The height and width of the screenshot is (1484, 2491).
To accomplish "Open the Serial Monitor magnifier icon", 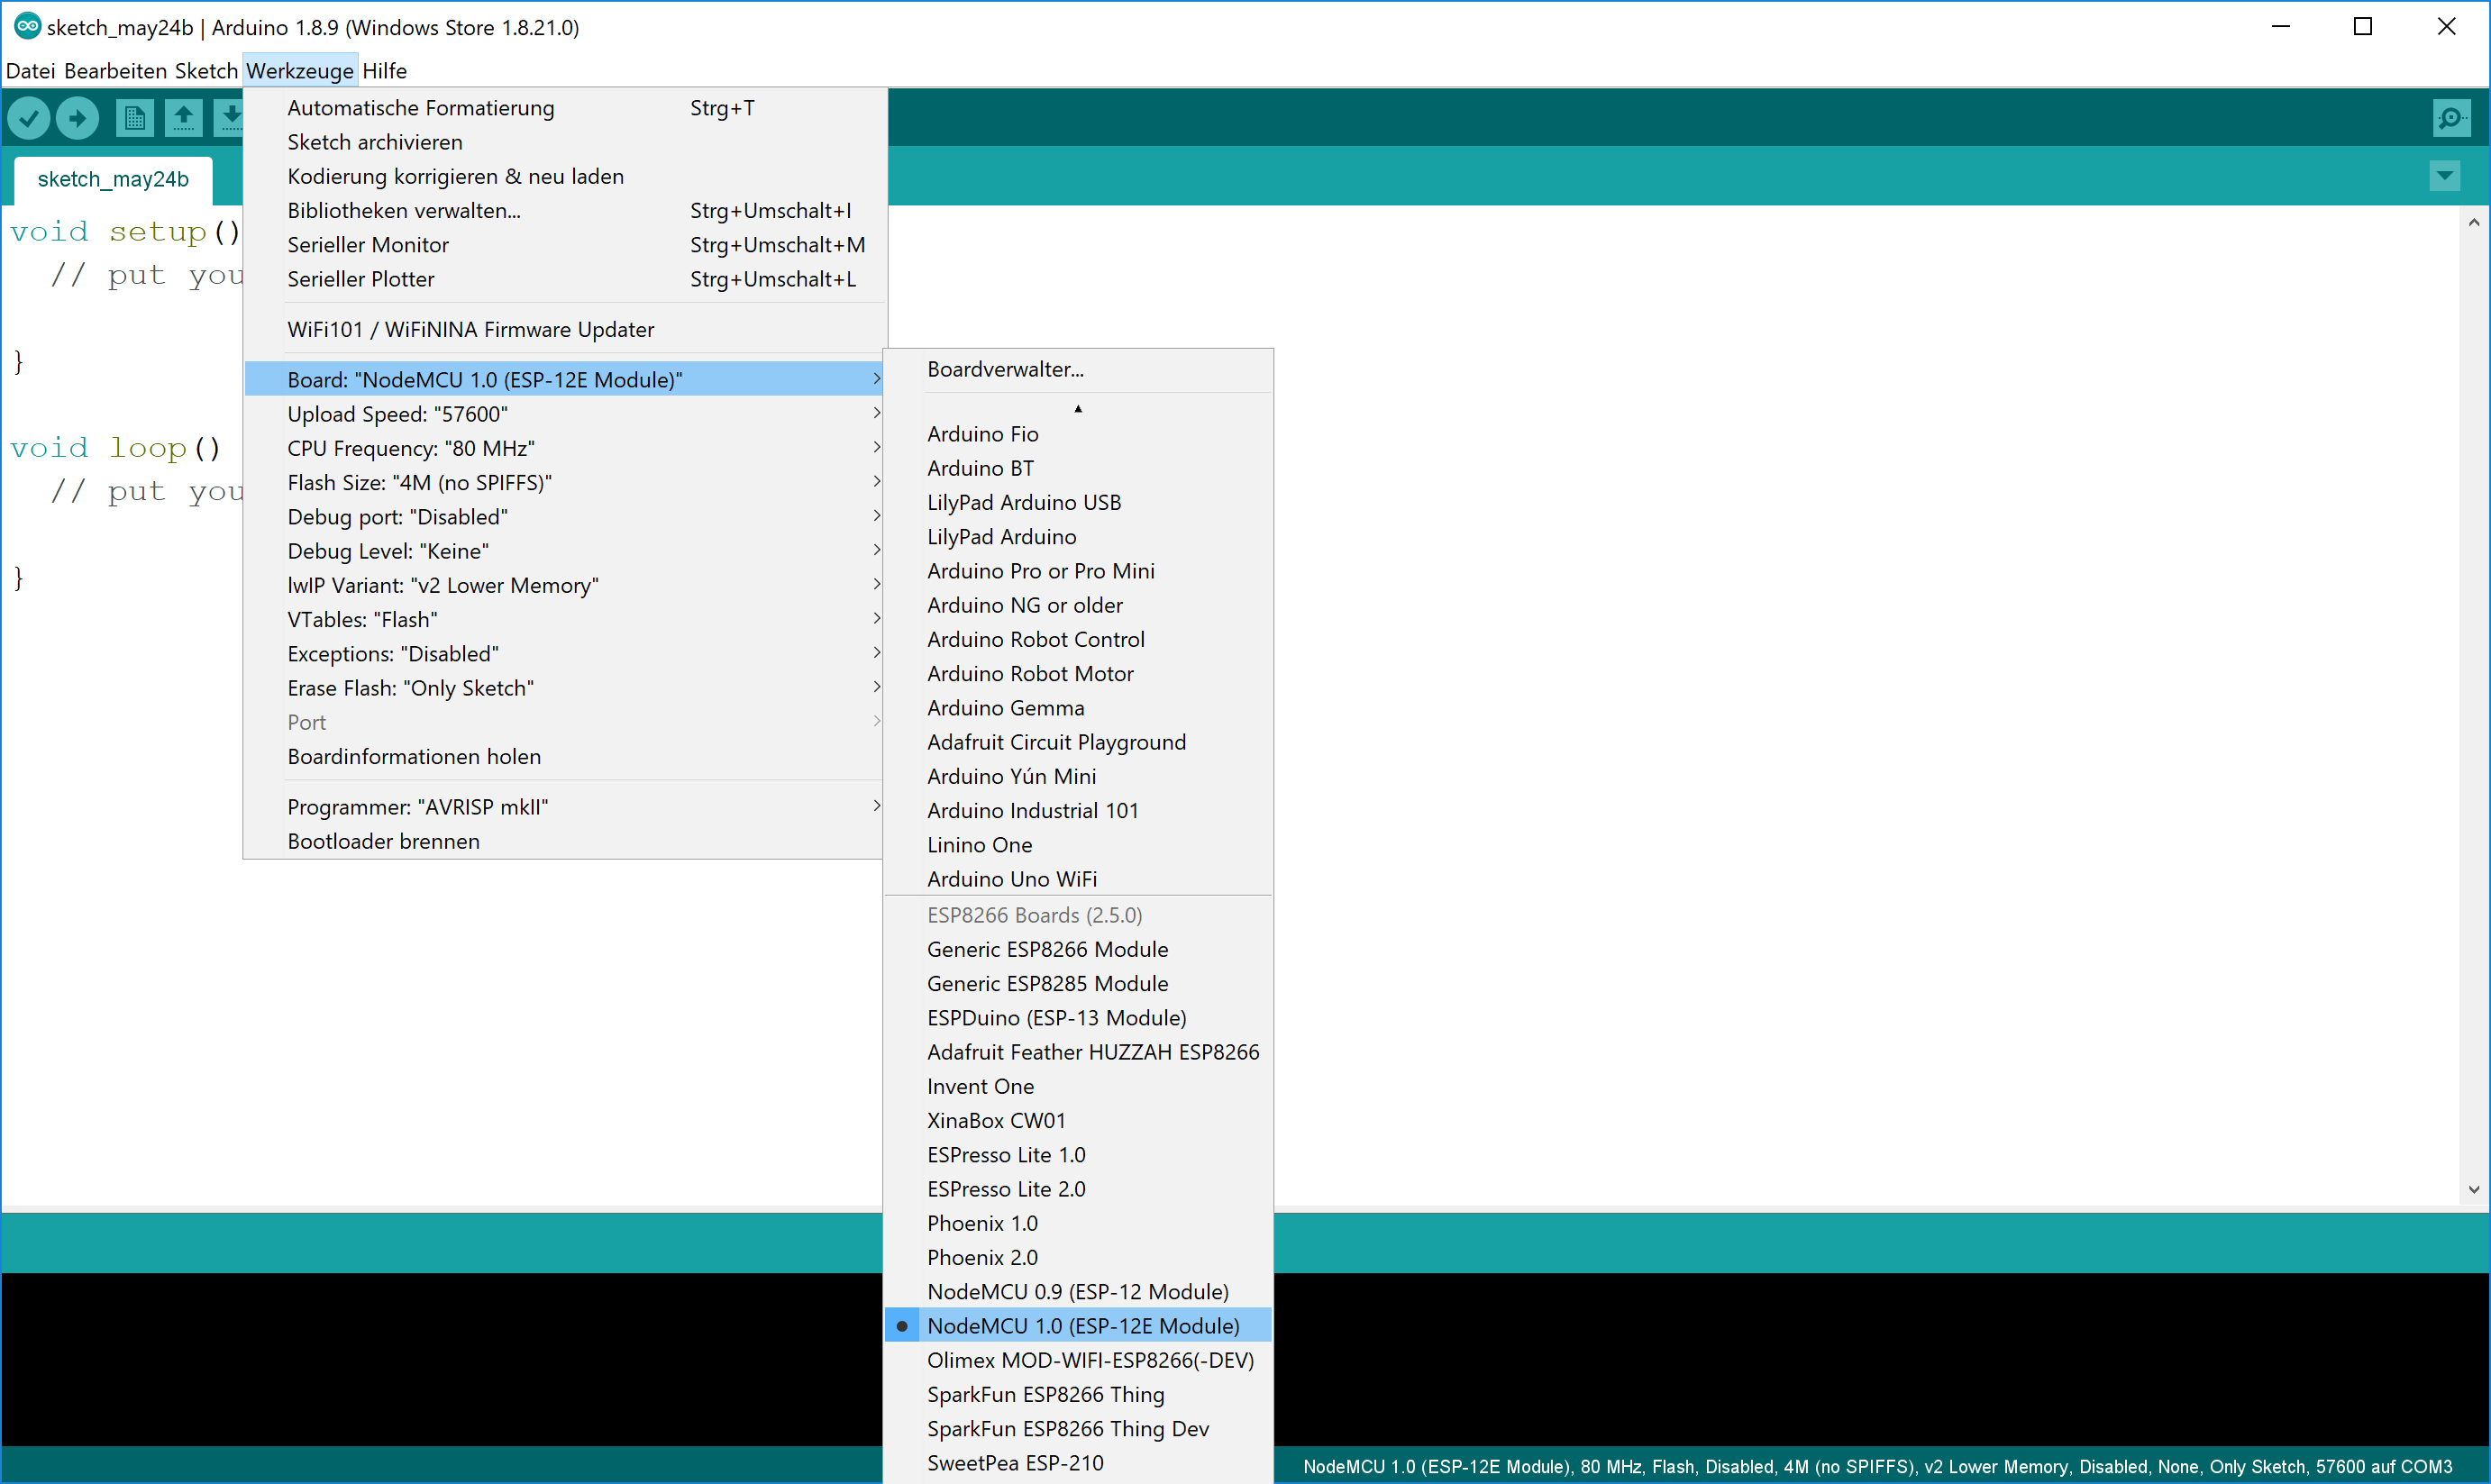I will [x=2451, y=118].
